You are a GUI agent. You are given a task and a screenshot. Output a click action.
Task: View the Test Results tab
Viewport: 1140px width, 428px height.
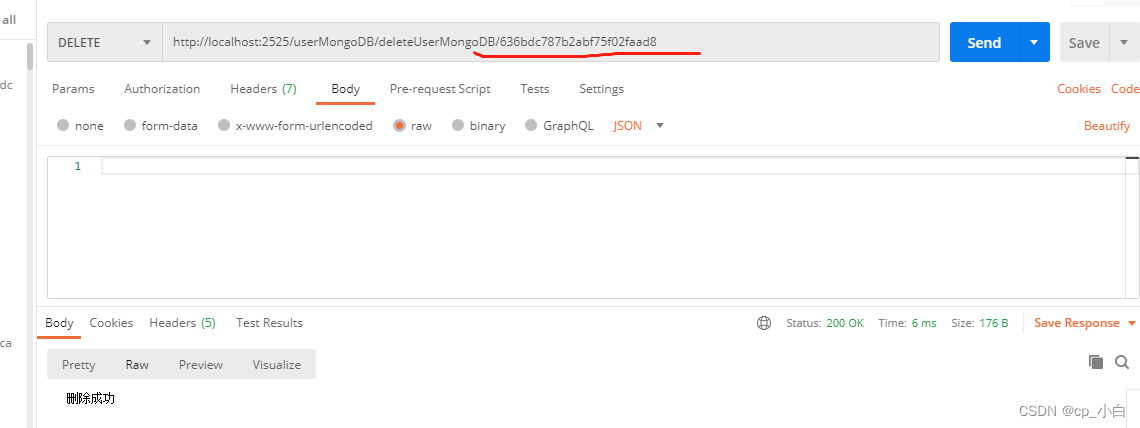click(269, 323)
